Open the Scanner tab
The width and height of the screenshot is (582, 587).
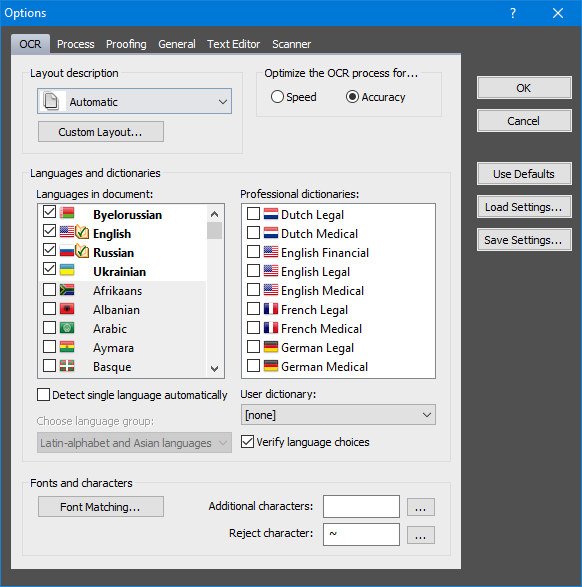coord(292,44)
